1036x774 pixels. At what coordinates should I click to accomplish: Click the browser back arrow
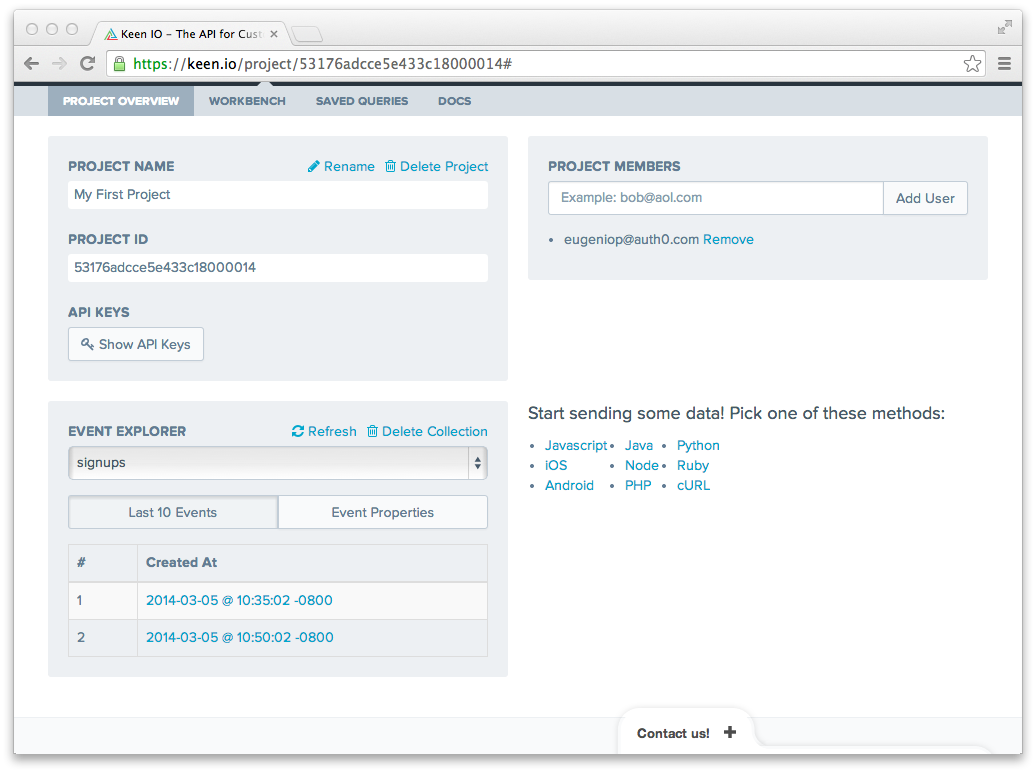coord(31,63)
